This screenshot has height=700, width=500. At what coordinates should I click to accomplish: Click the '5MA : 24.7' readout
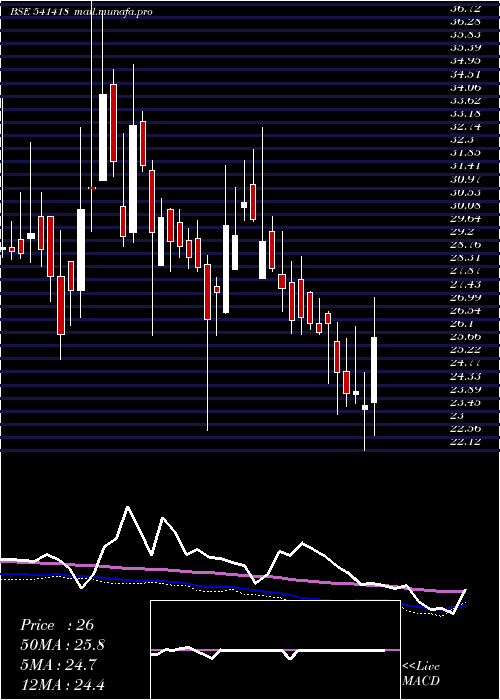coord(58,665)
